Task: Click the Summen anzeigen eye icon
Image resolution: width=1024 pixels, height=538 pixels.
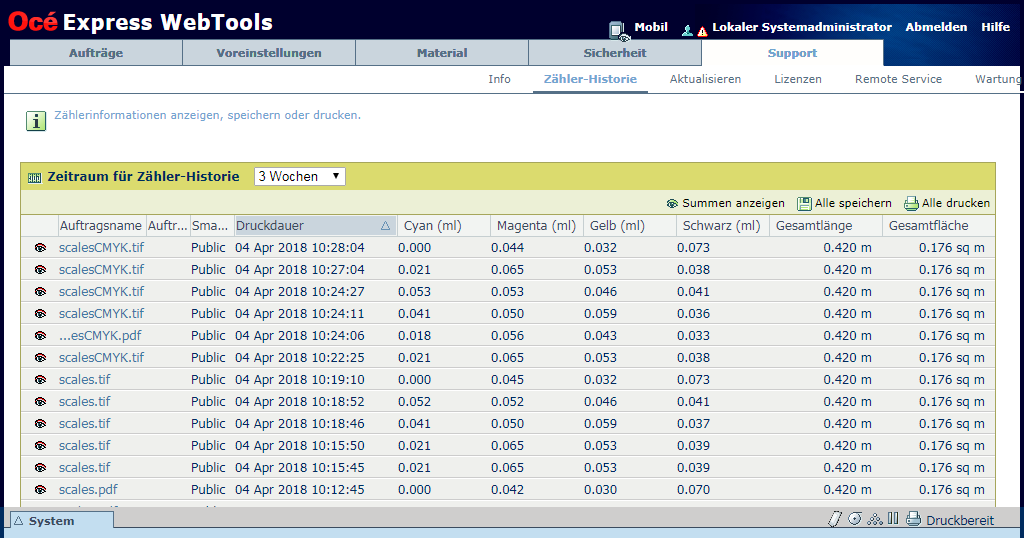Action: (672, 204)
